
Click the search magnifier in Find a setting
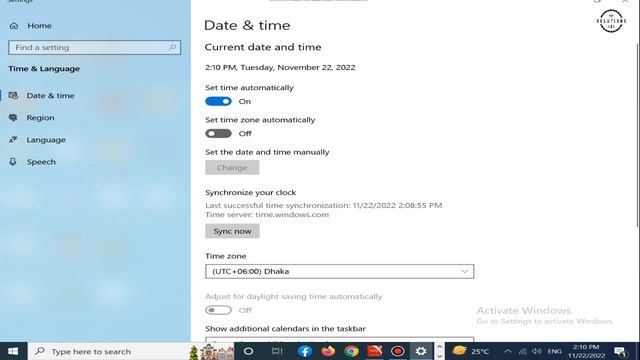172,47
